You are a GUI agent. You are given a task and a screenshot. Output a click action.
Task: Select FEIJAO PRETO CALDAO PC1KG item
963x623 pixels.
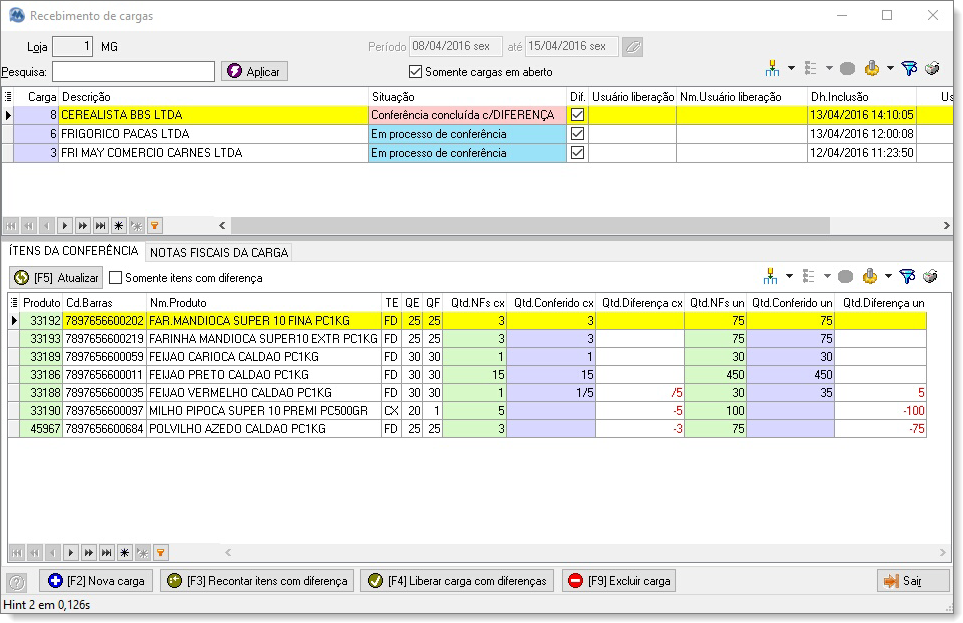coord(467,375)
